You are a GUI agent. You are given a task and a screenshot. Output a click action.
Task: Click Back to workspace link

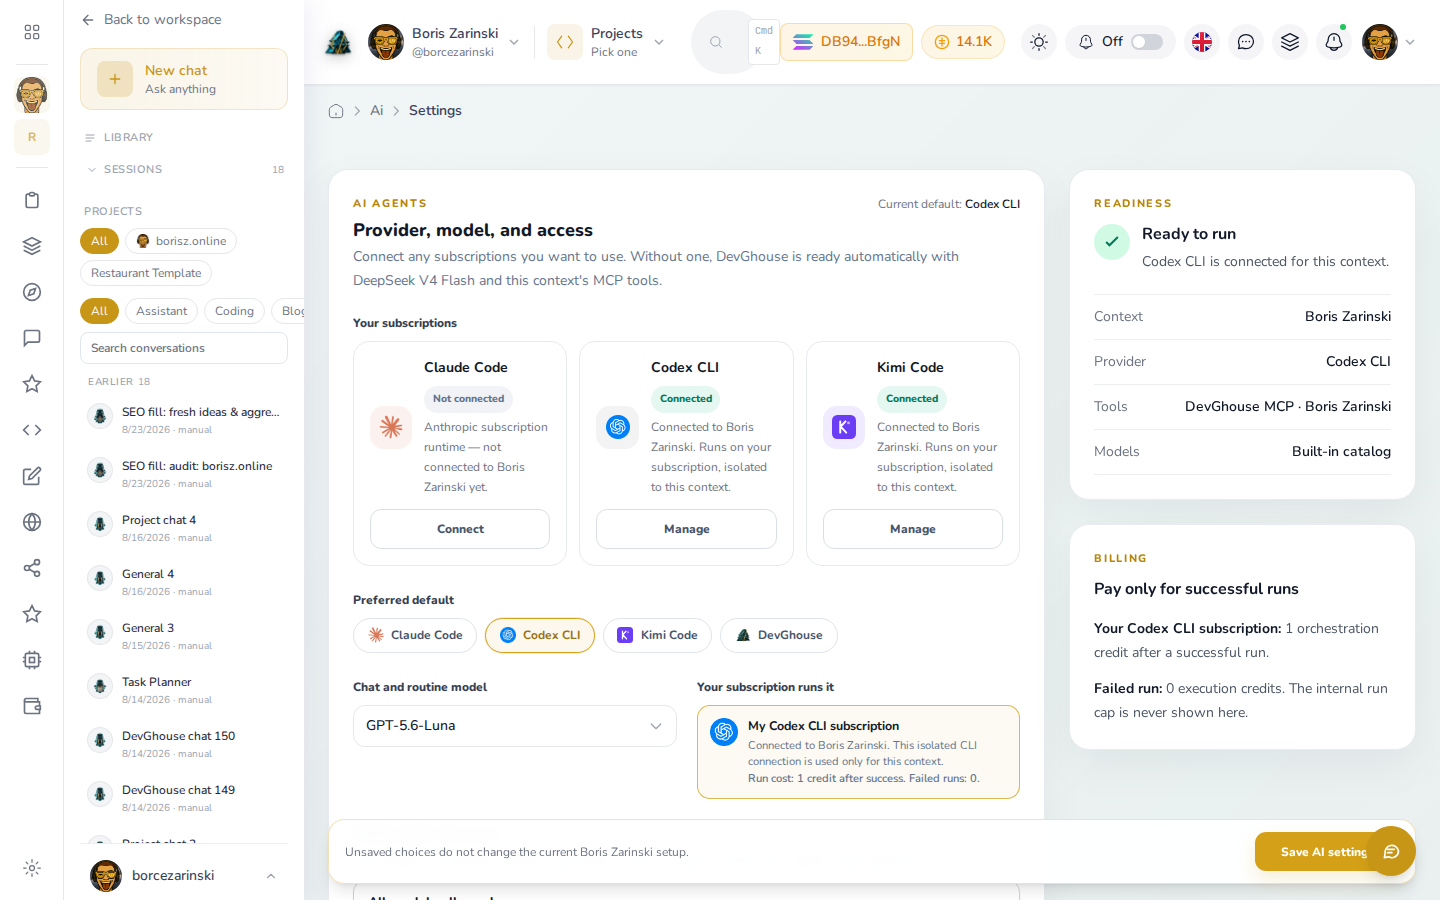coord(152,20)
